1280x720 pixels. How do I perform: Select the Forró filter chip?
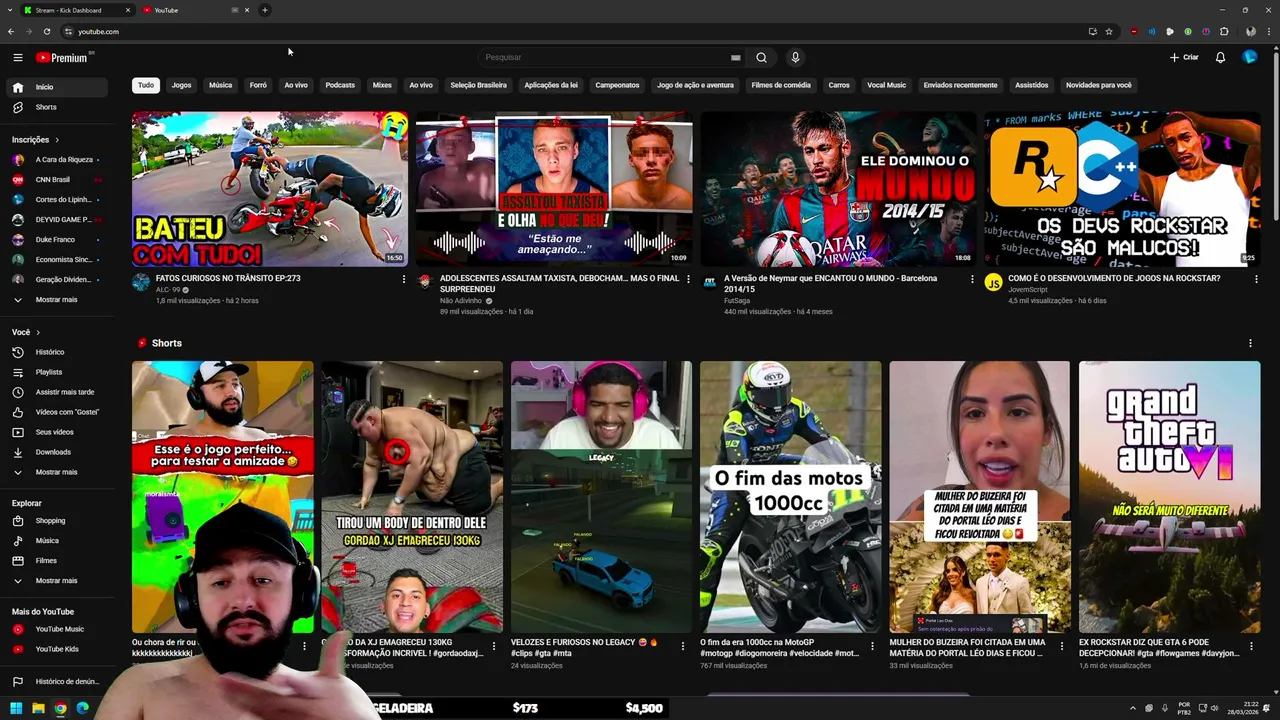[258, 85]
